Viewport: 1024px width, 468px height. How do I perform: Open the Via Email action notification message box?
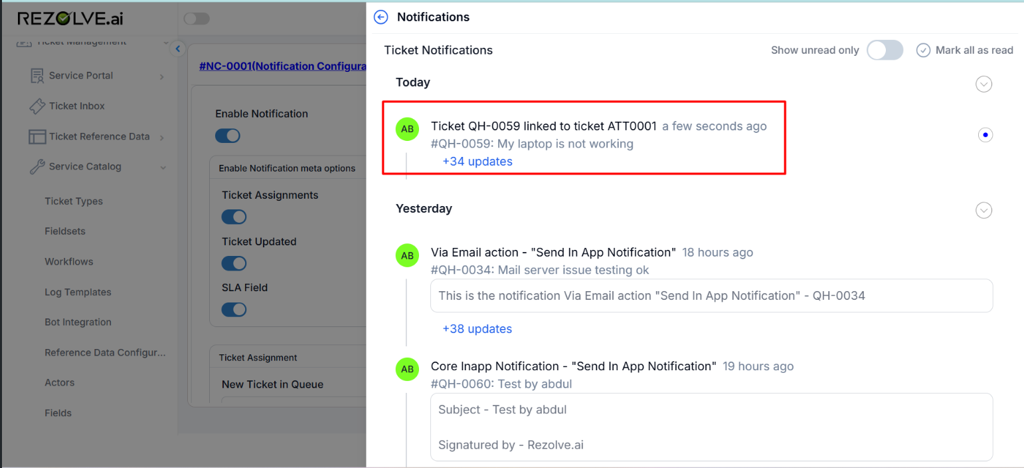point(711,295)
